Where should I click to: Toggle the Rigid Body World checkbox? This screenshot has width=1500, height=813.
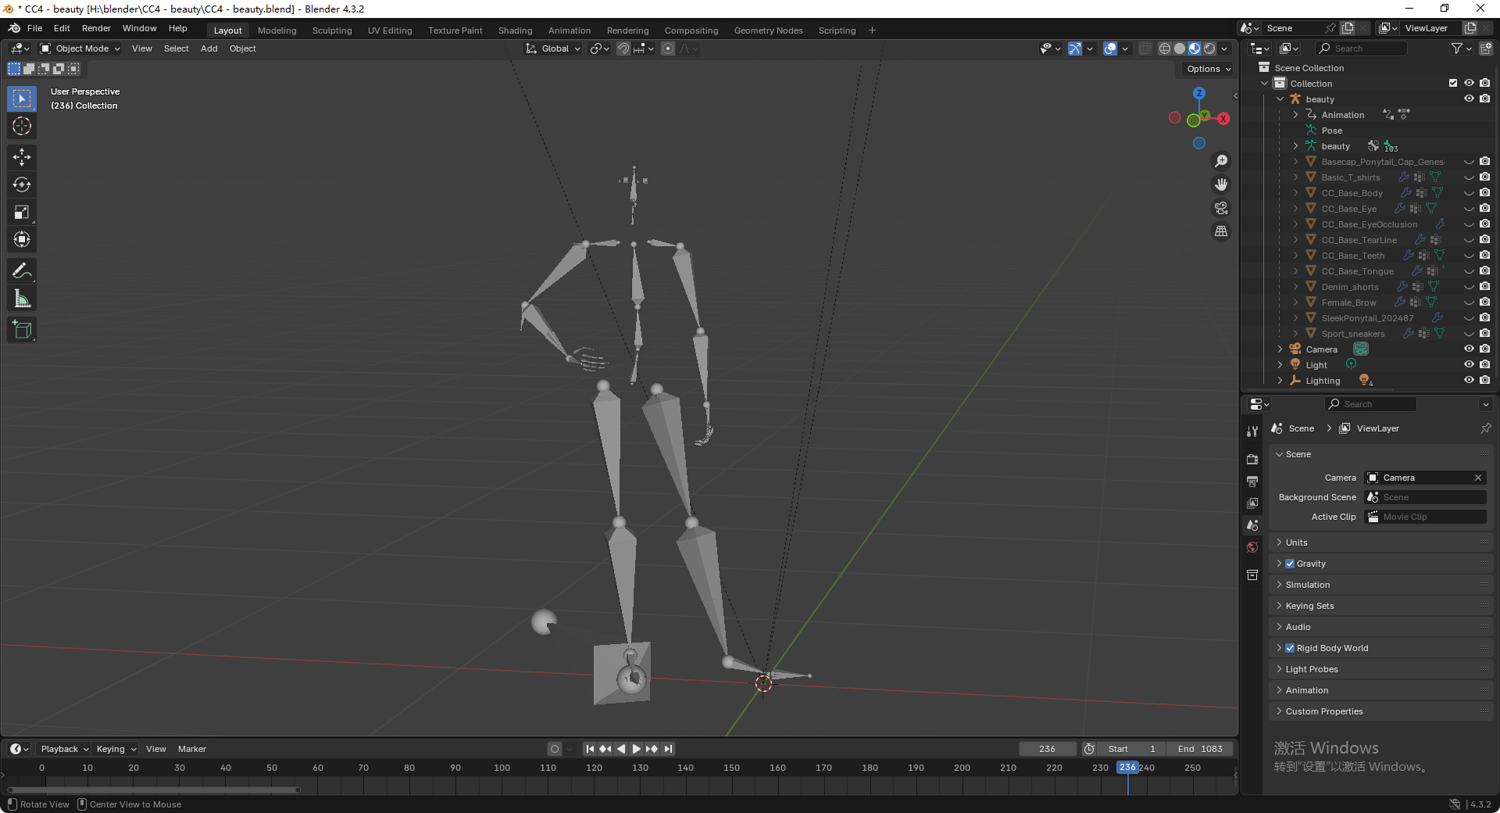point(1290,648)
